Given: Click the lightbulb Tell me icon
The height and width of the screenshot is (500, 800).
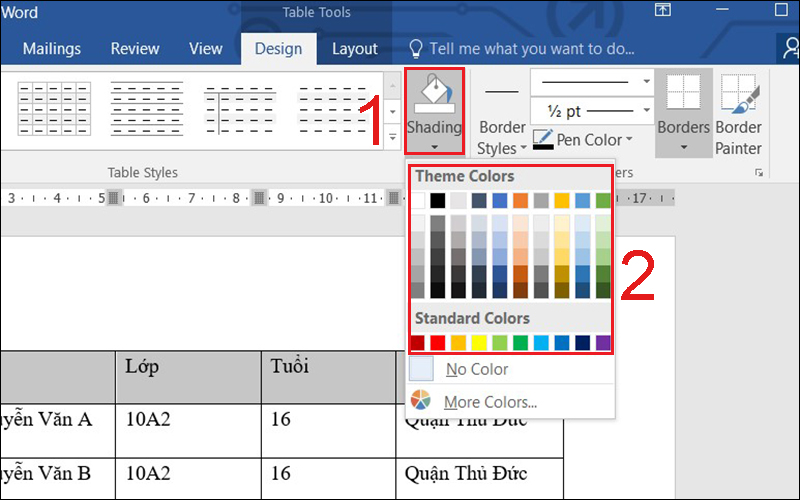Looking at the screenshot, I should coord(416,48).
